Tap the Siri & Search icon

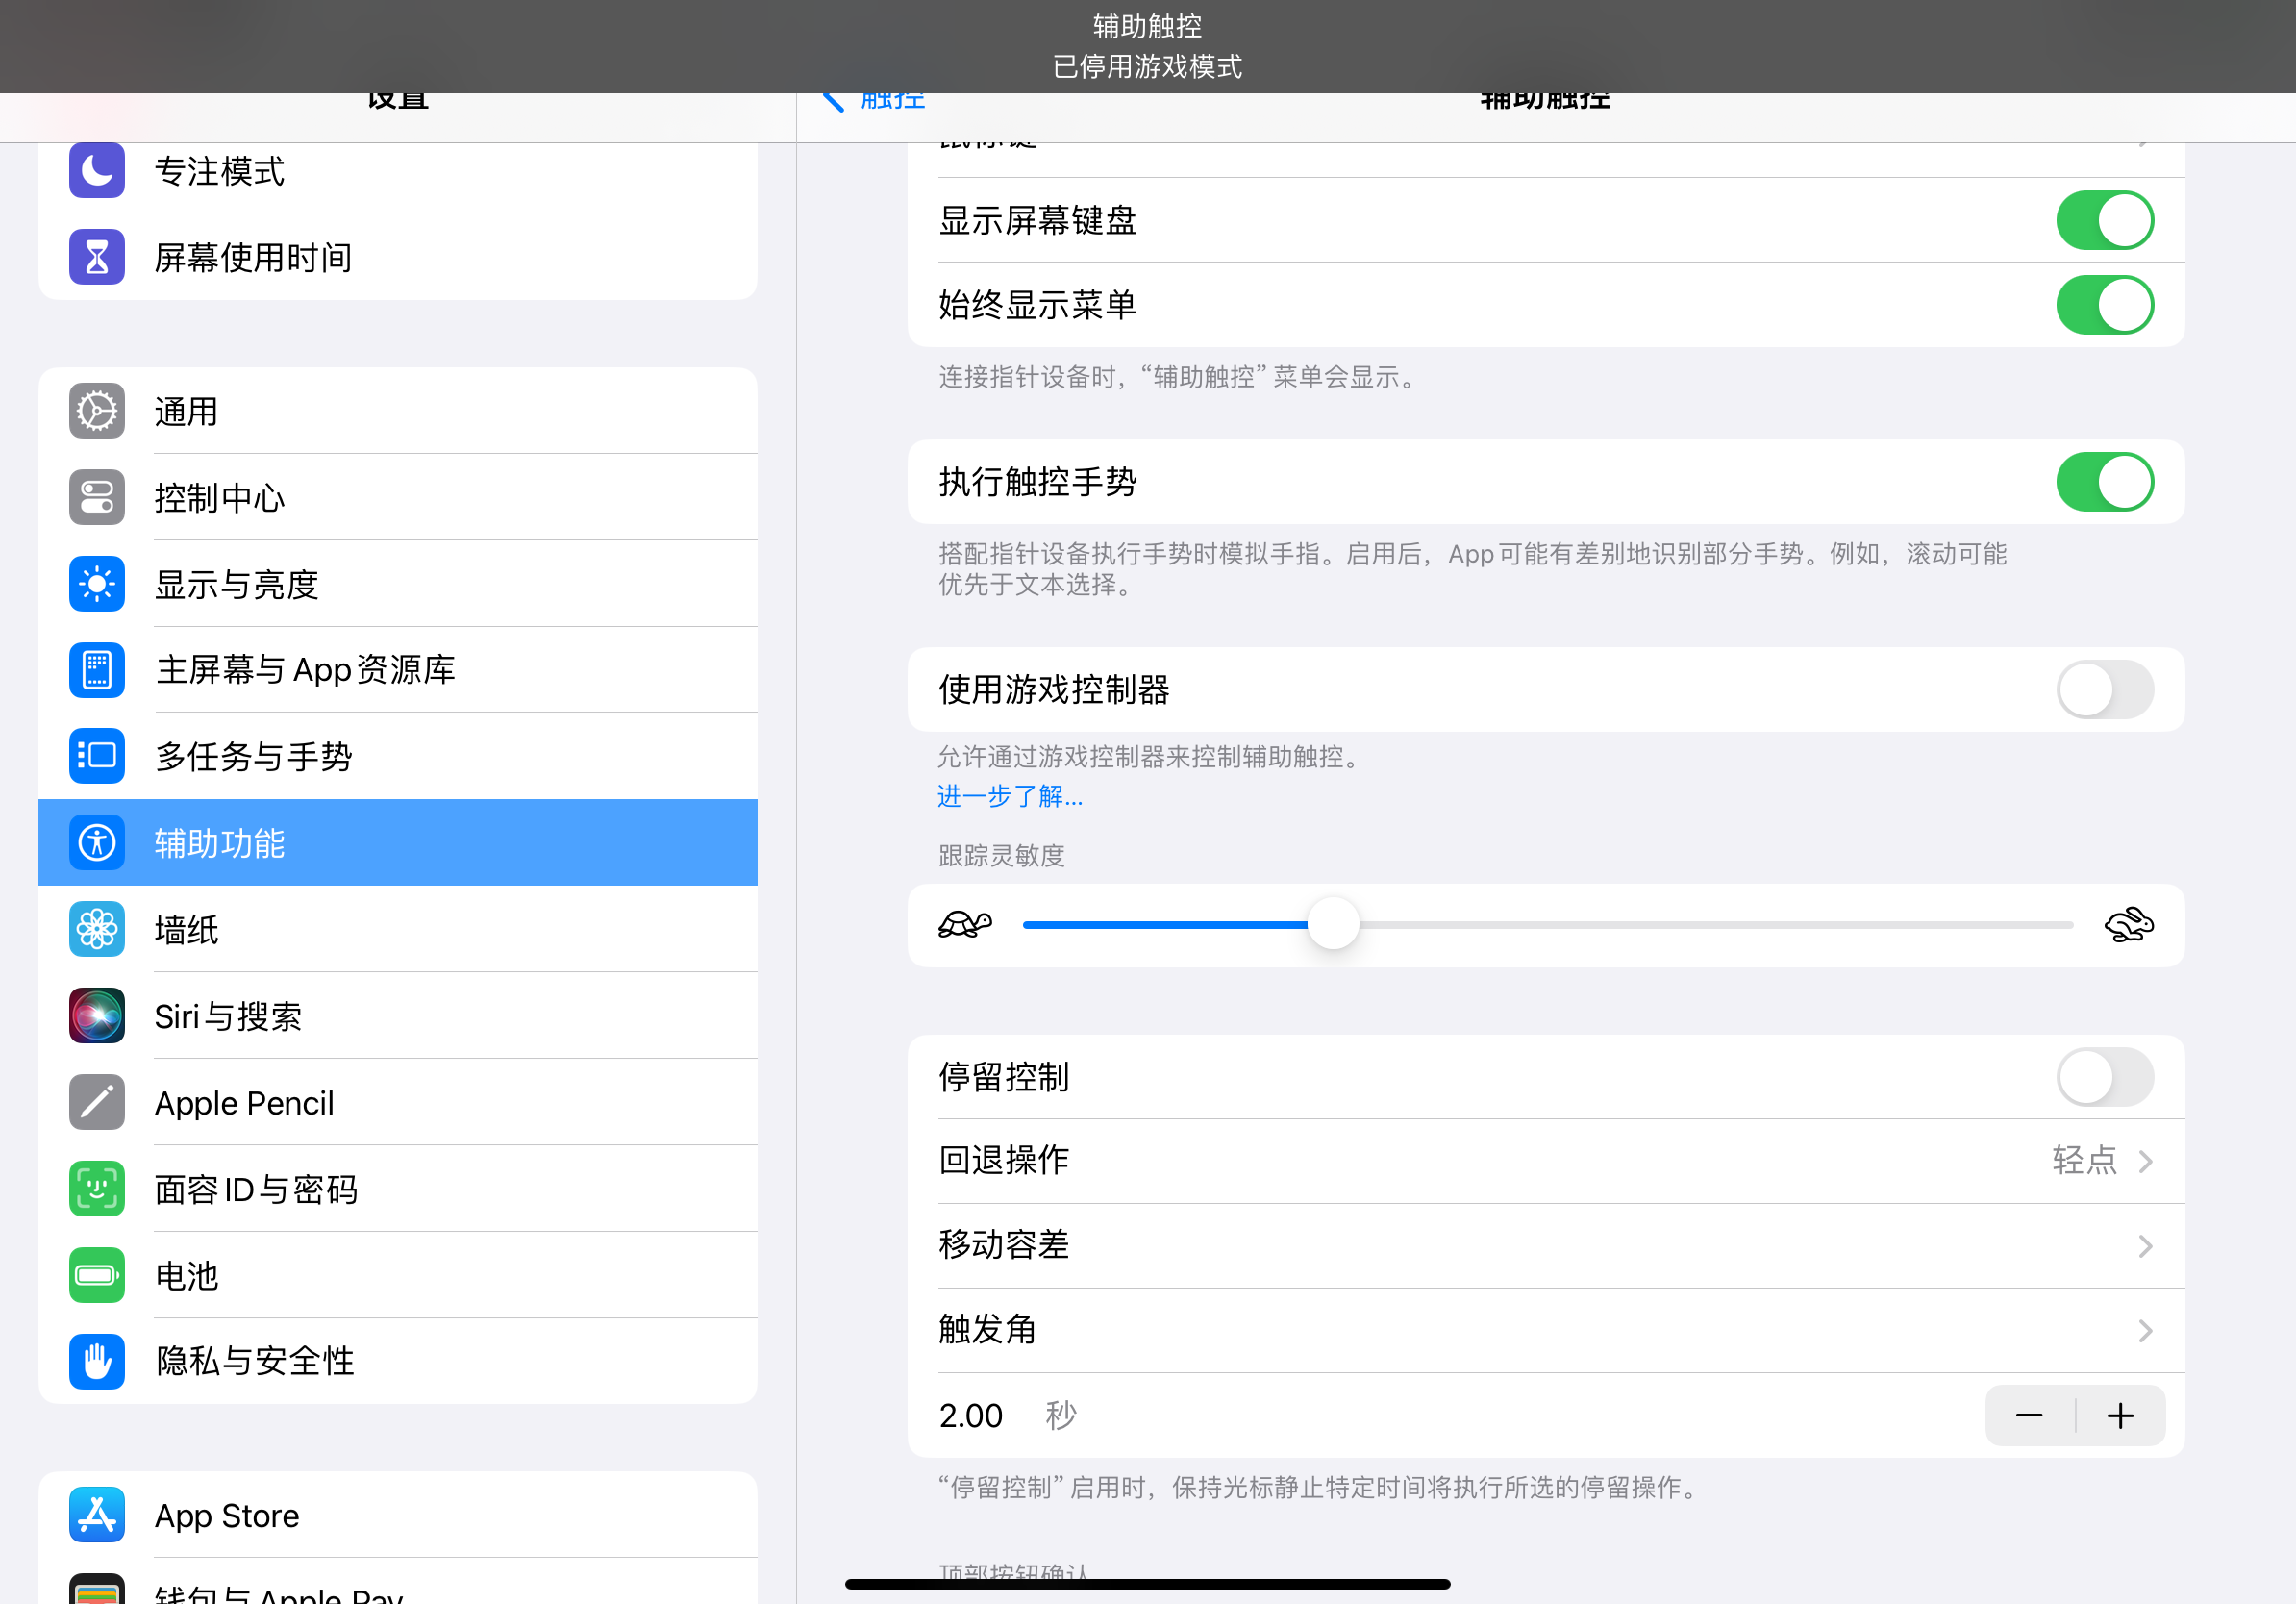click(x=97, y=1016)
